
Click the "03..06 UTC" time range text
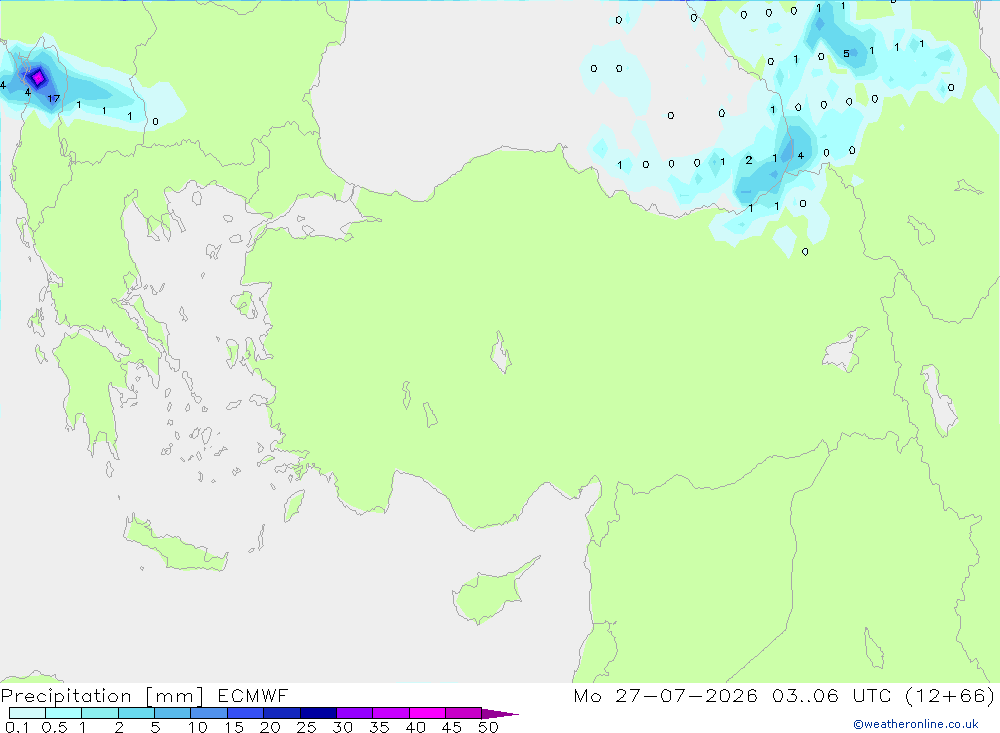tap(830, 695)
